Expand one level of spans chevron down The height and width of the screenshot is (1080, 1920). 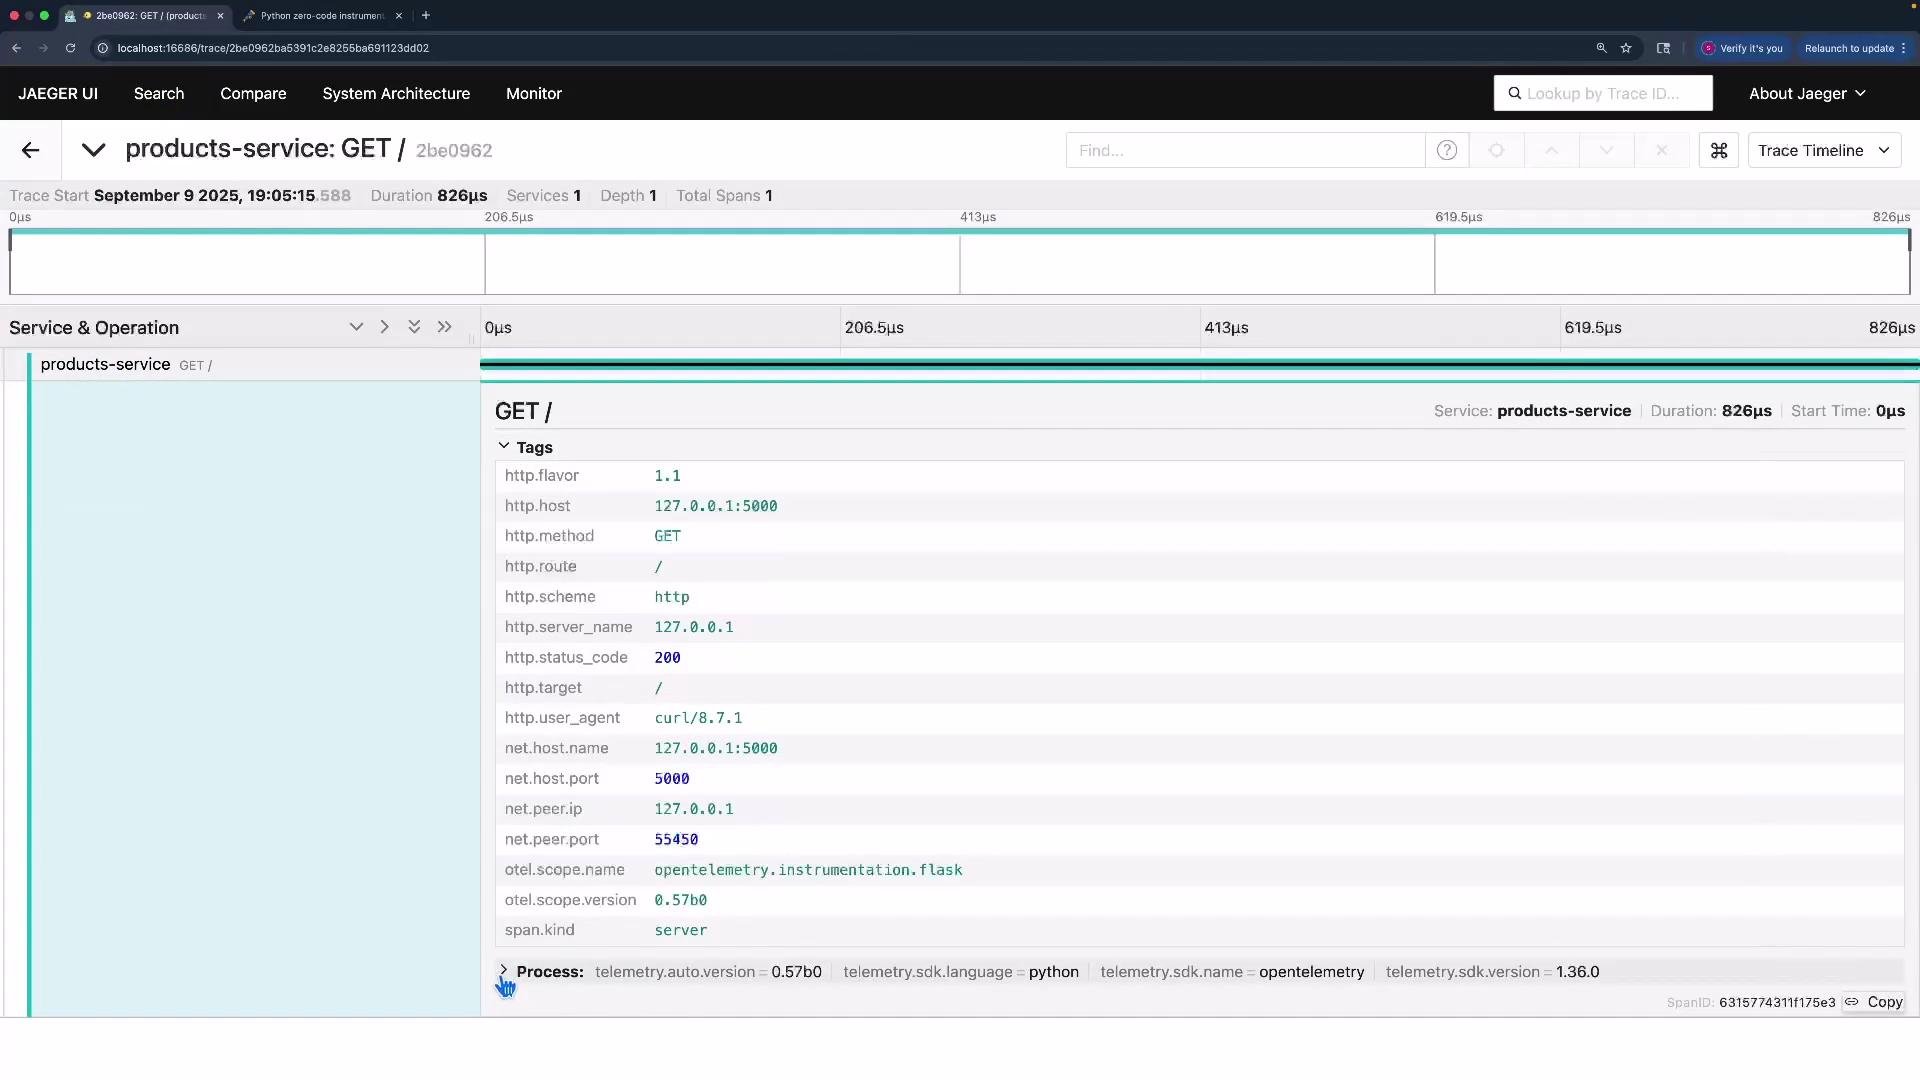356,327
